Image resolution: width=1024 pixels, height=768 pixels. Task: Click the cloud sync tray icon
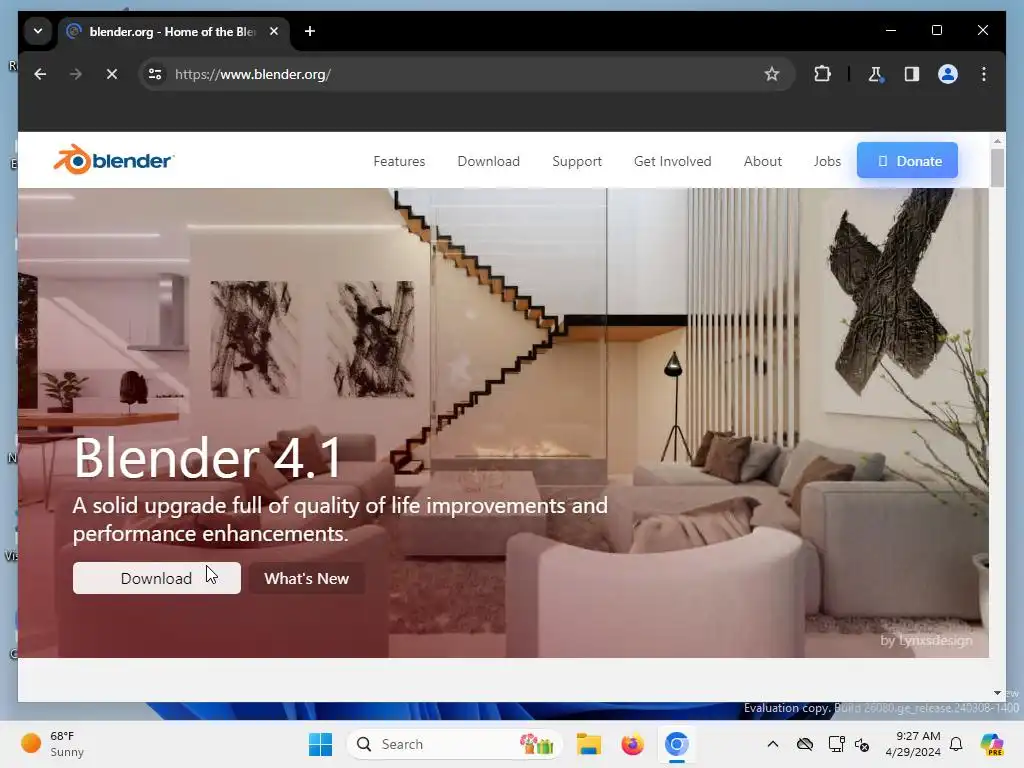tap(805, 744)
